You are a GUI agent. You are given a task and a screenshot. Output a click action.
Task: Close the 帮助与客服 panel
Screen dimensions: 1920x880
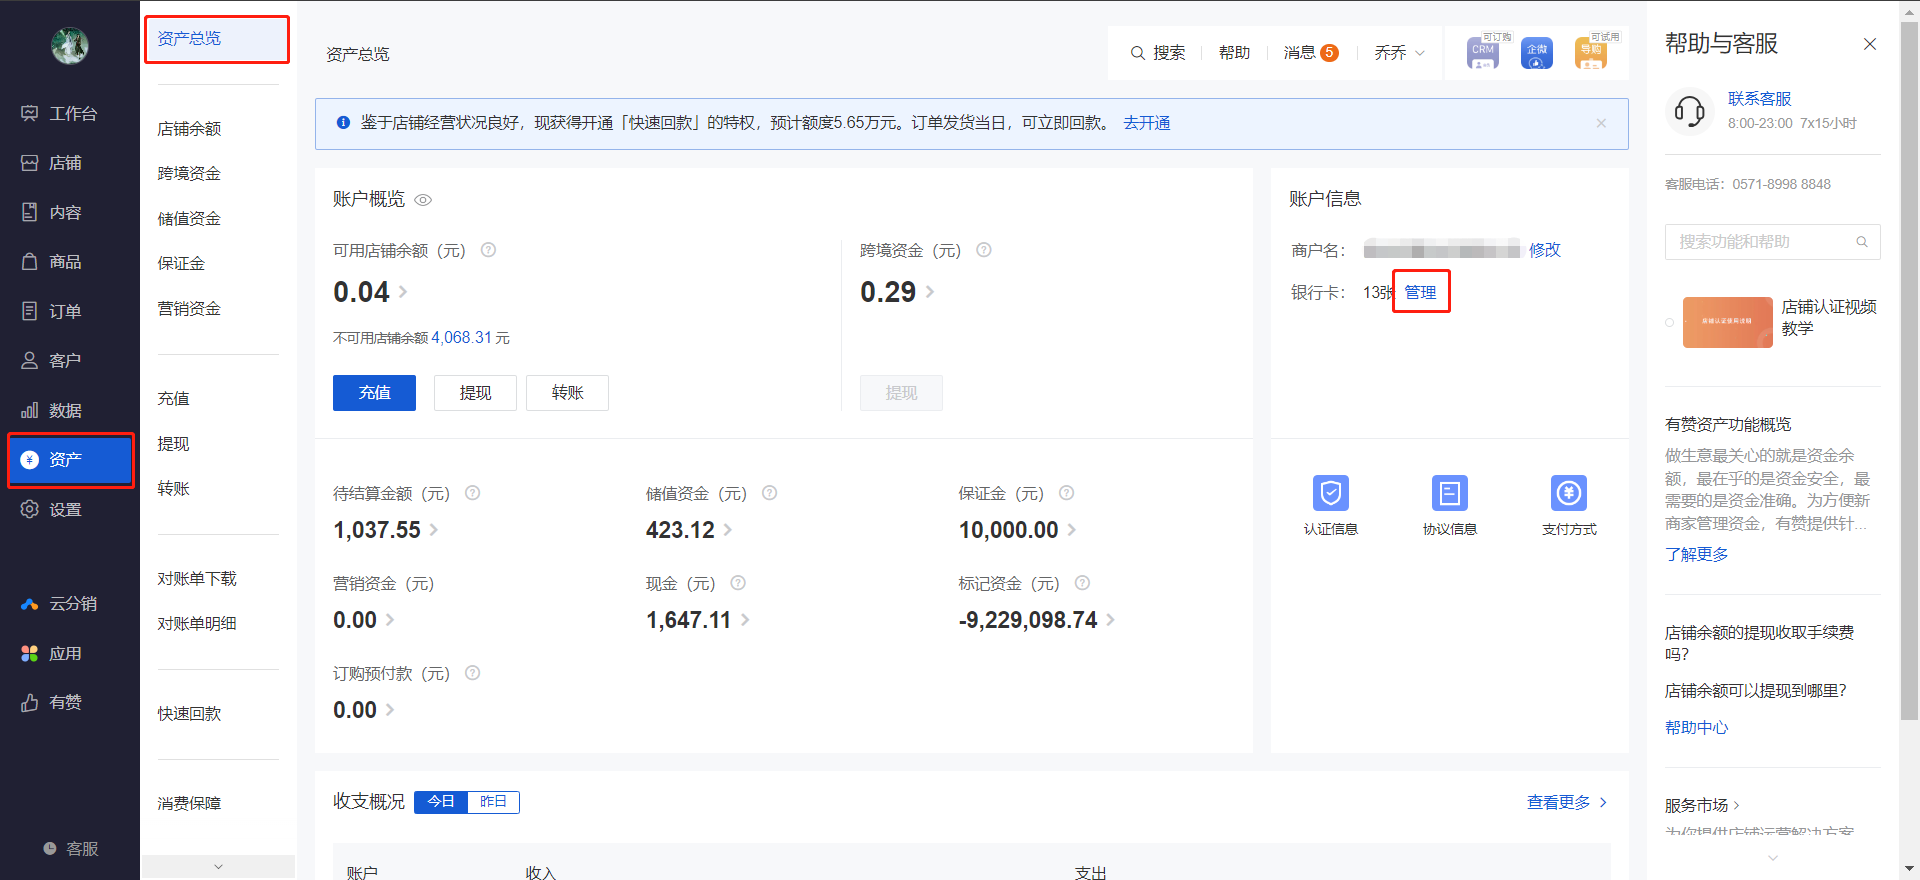pyautogui.click(x=1869, y=44)
